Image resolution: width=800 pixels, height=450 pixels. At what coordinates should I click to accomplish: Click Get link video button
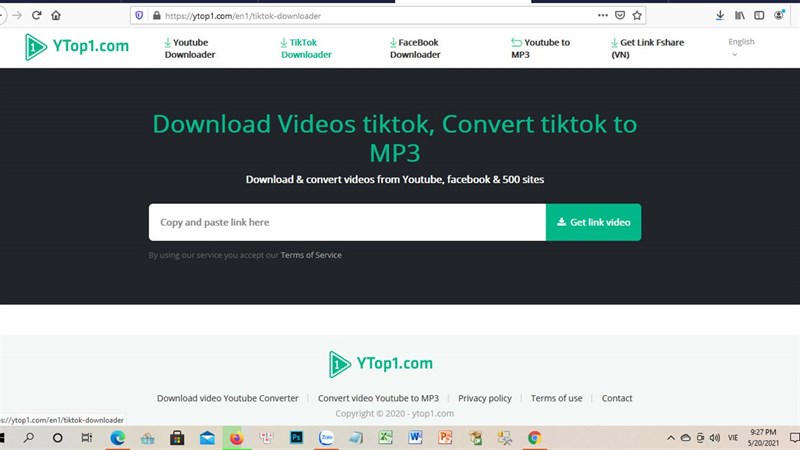593,222
